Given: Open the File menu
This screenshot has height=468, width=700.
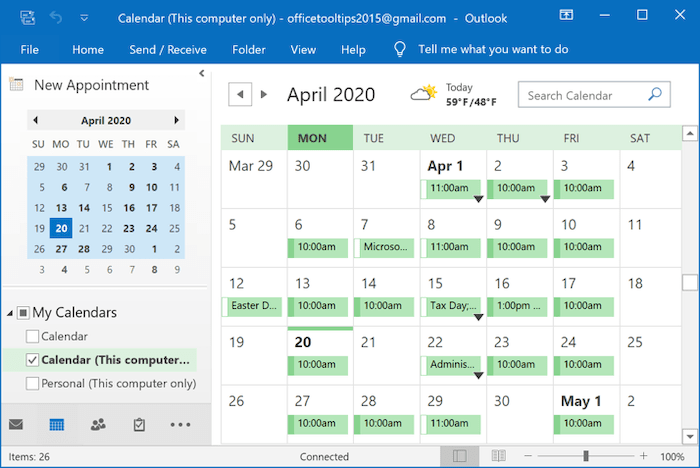Looking at the screenshot, I should (x=29, y=50).
